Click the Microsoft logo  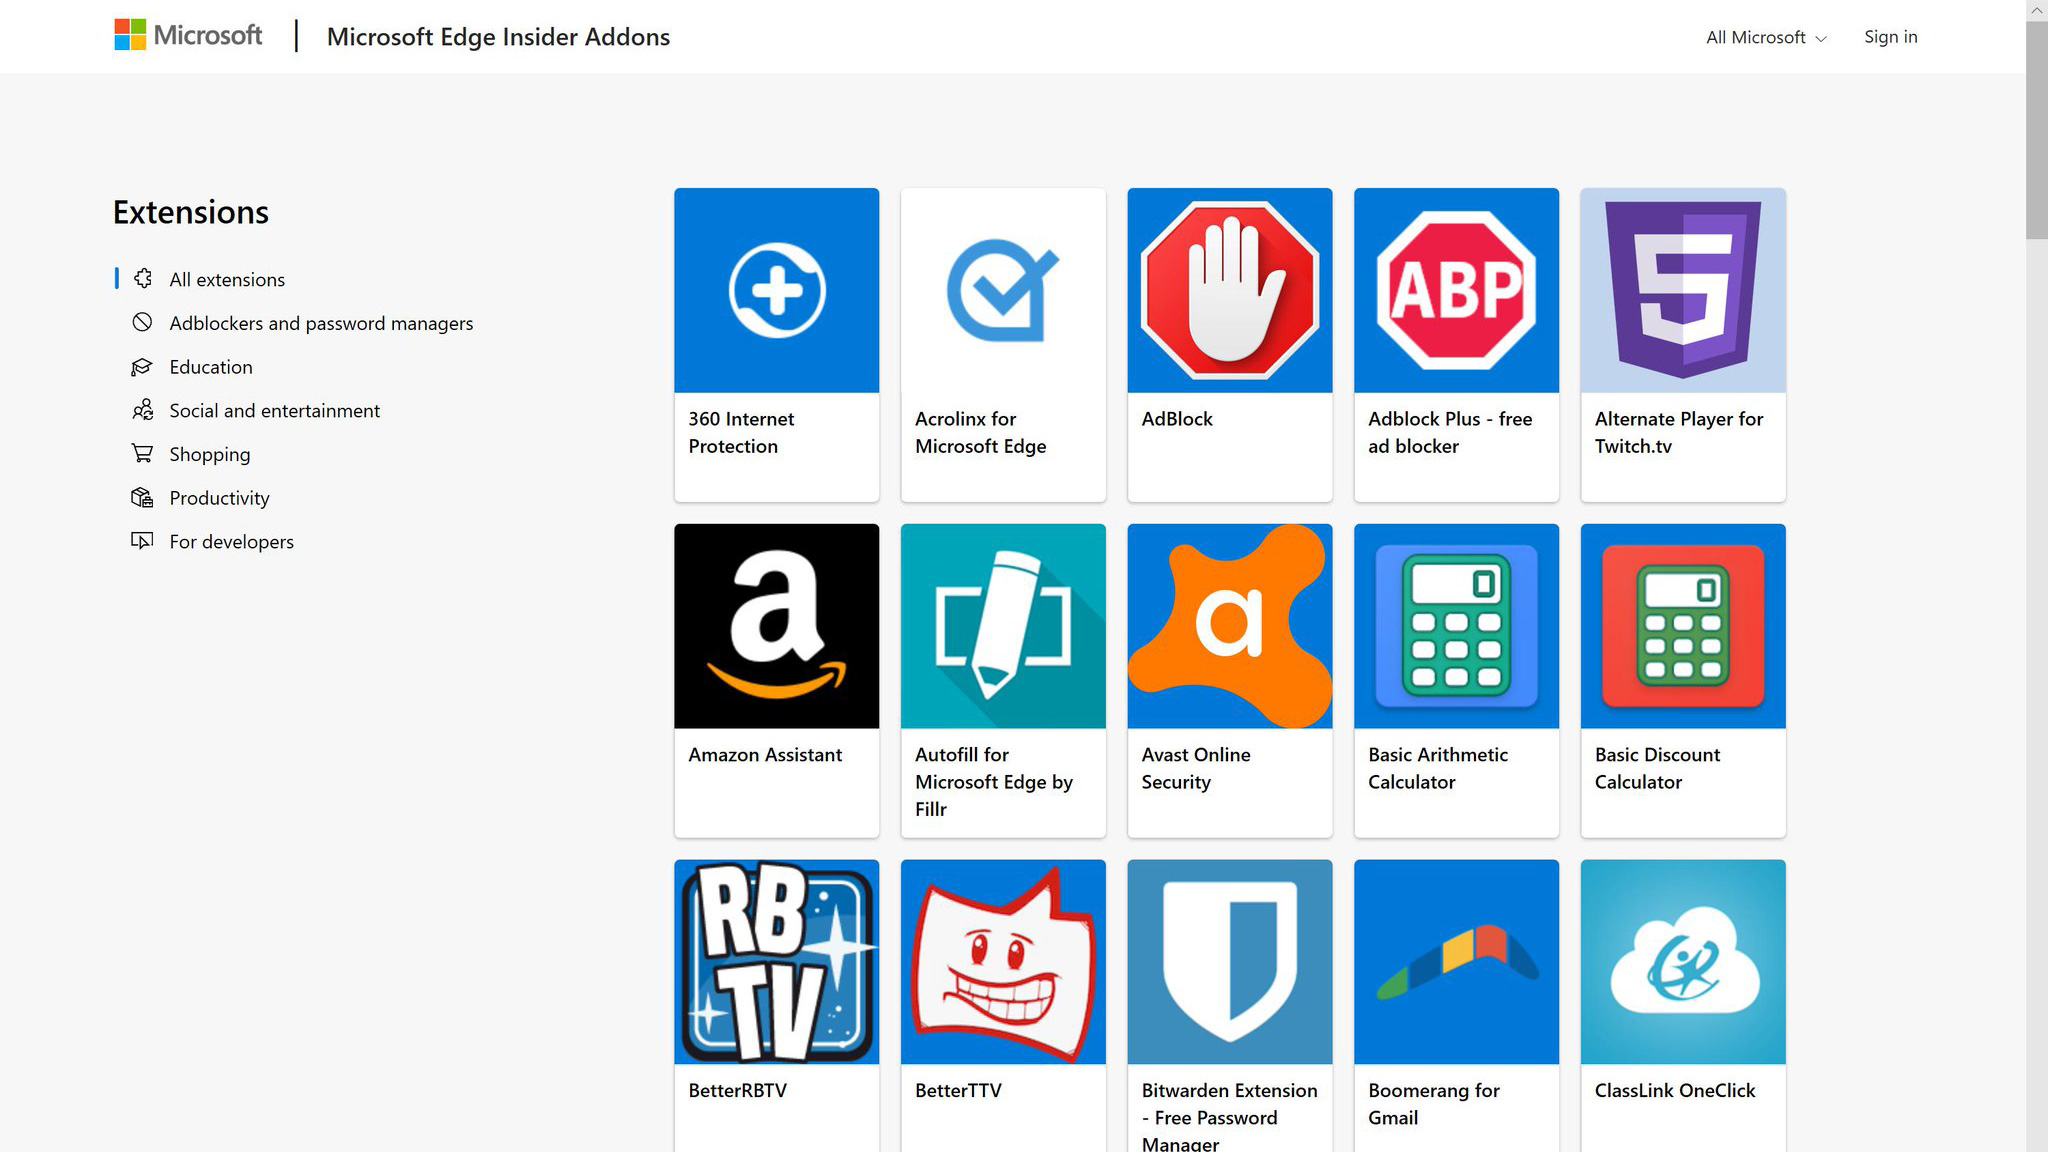(x=188, y=36)
